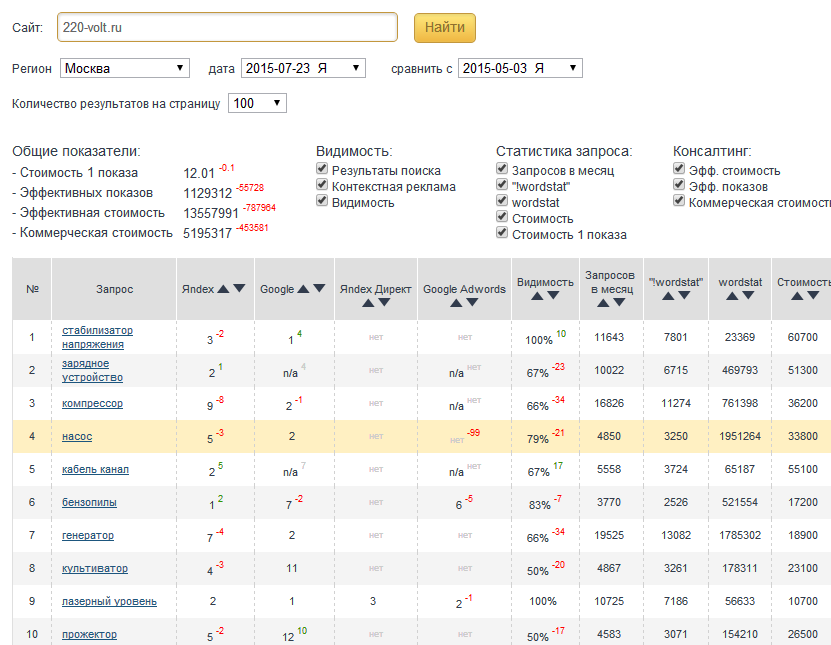Sort Яndex Директ column ascending arrow
The image size is (831, 645).
click(369, 302)
